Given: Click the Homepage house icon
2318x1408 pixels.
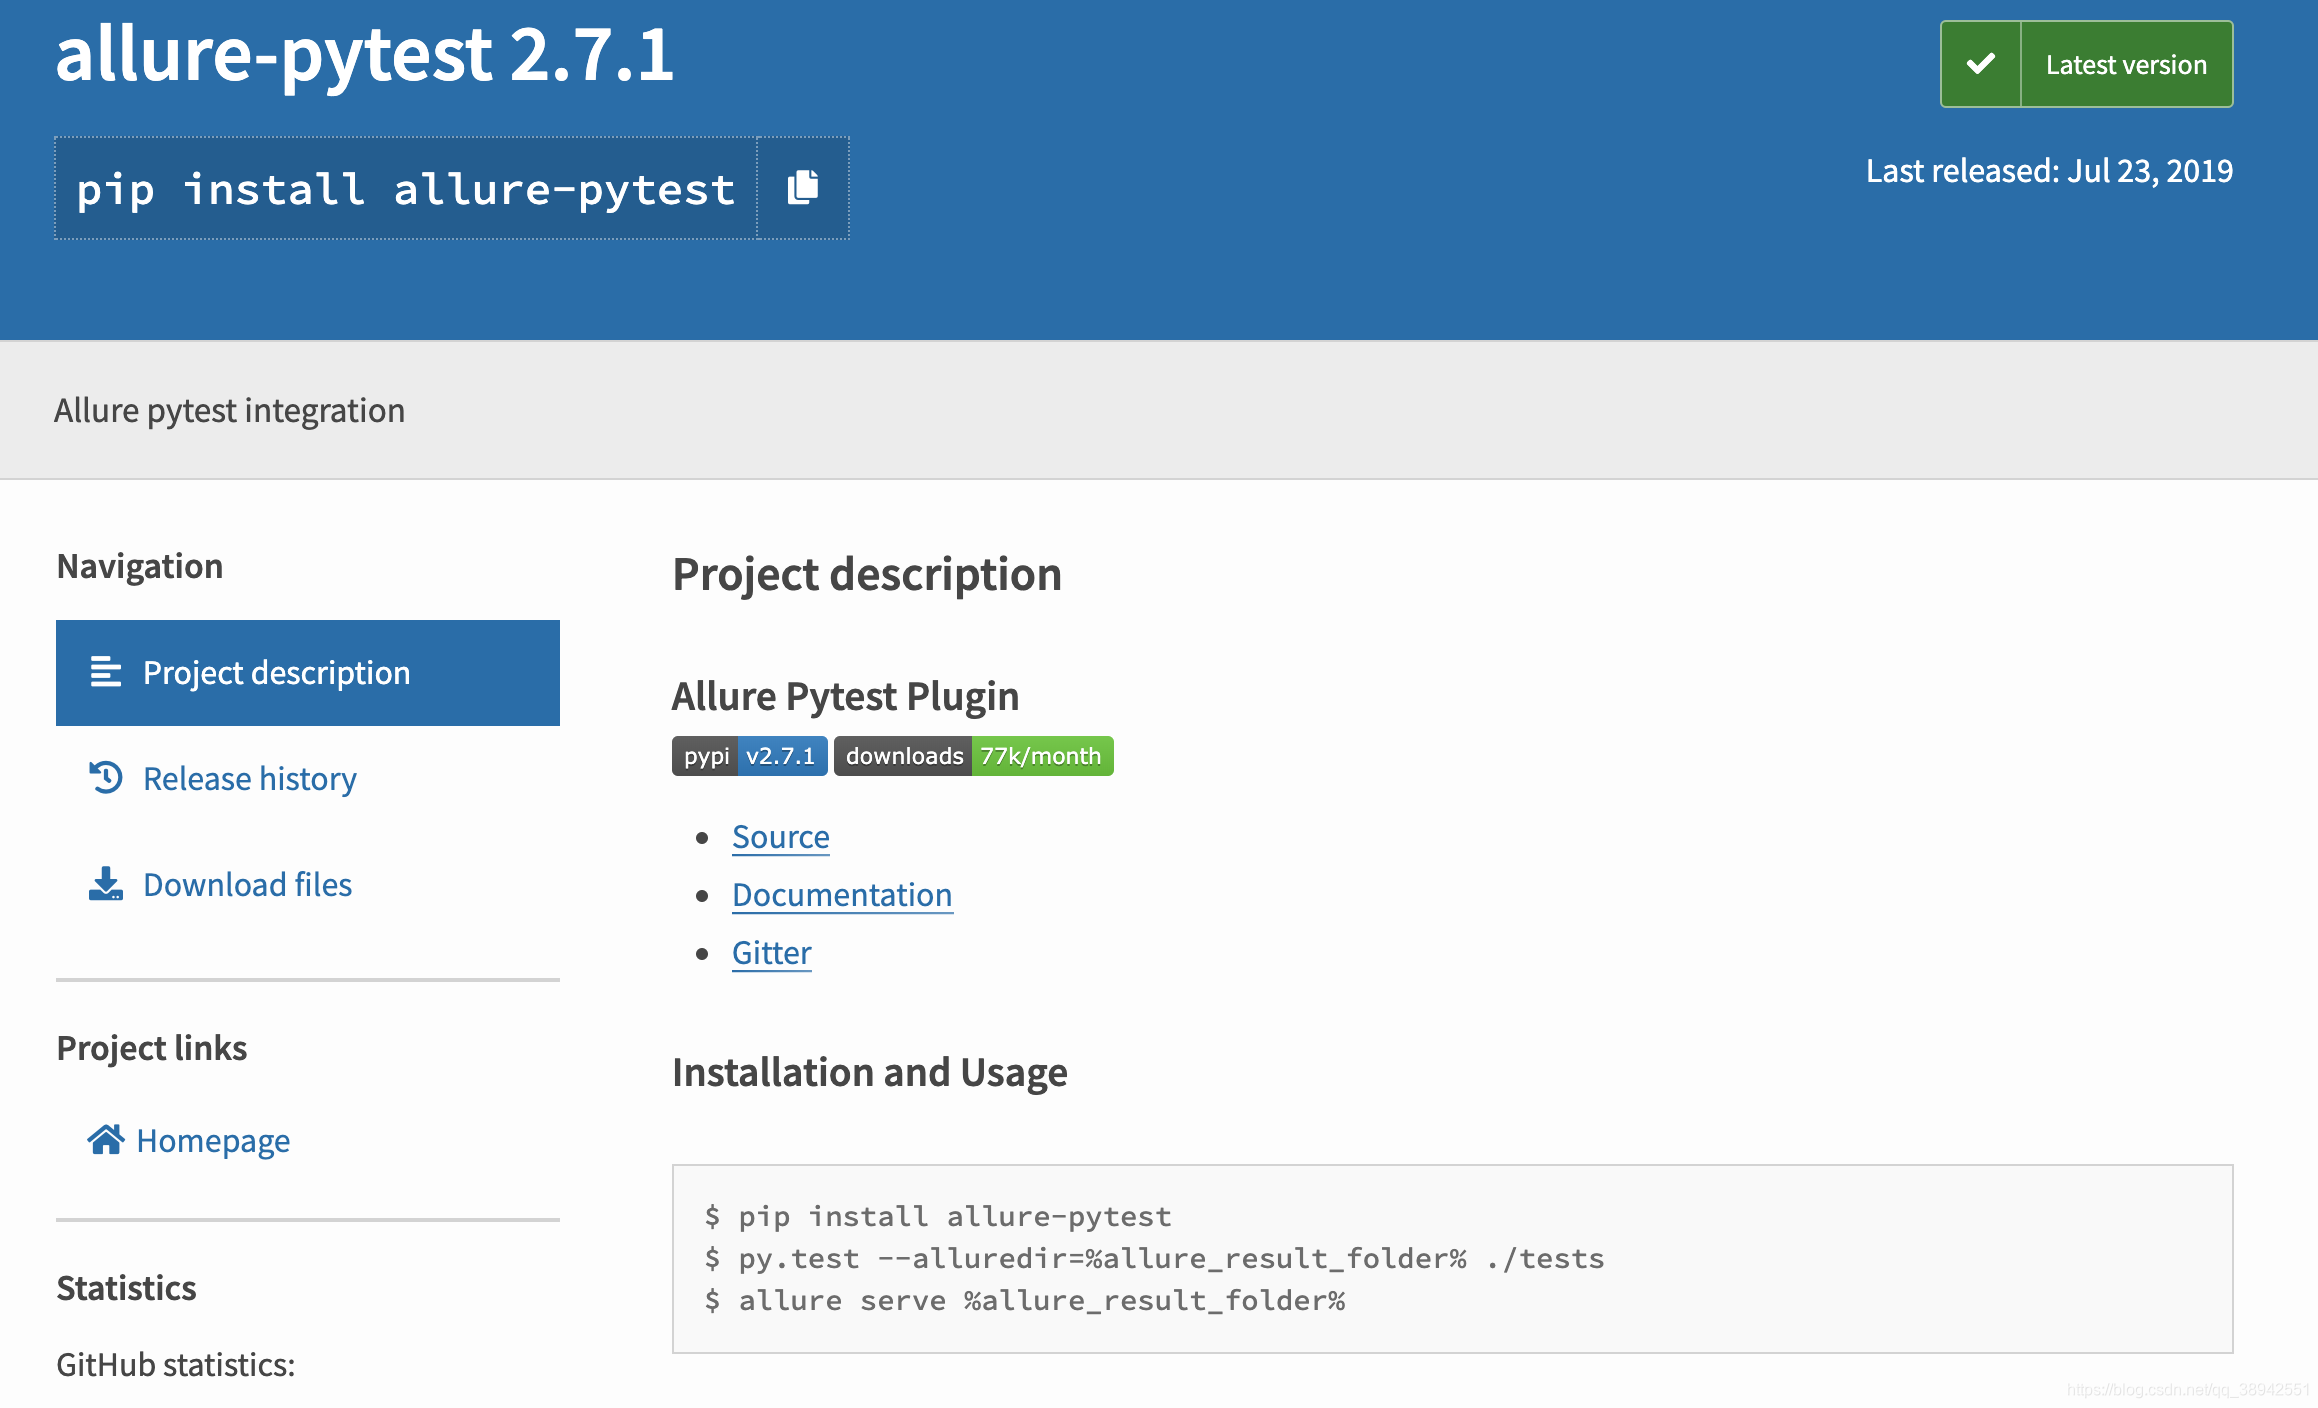Looking at the screenshot, I should [105, 1139].
